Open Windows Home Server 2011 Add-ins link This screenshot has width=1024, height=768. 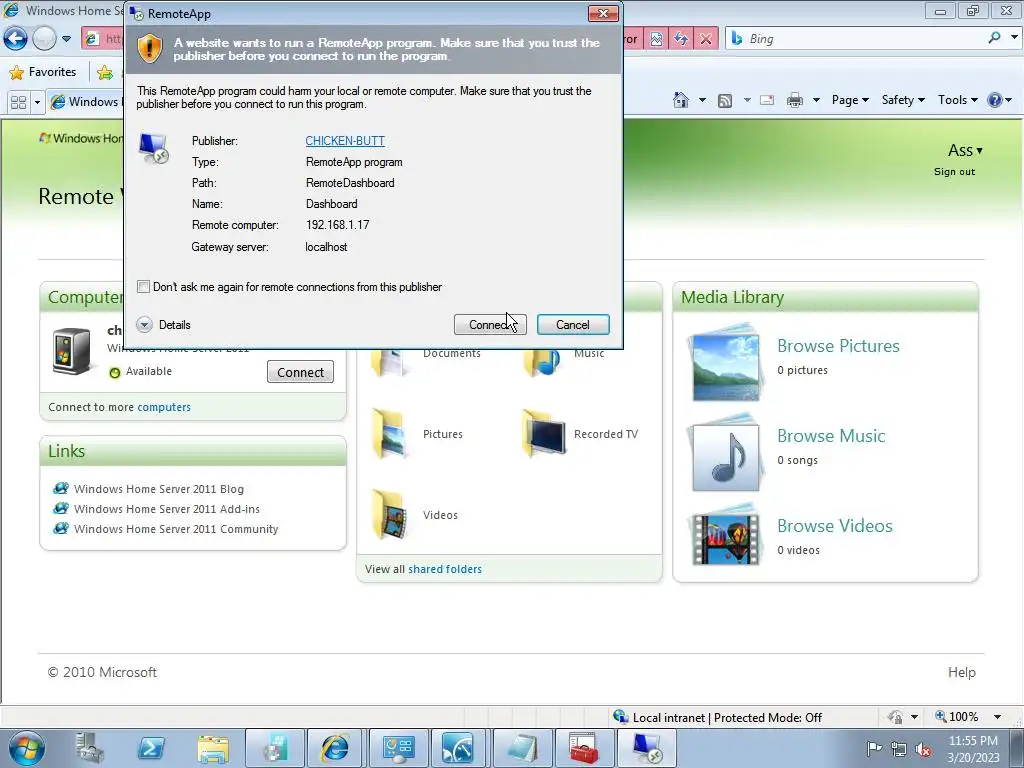pos(167,509)
